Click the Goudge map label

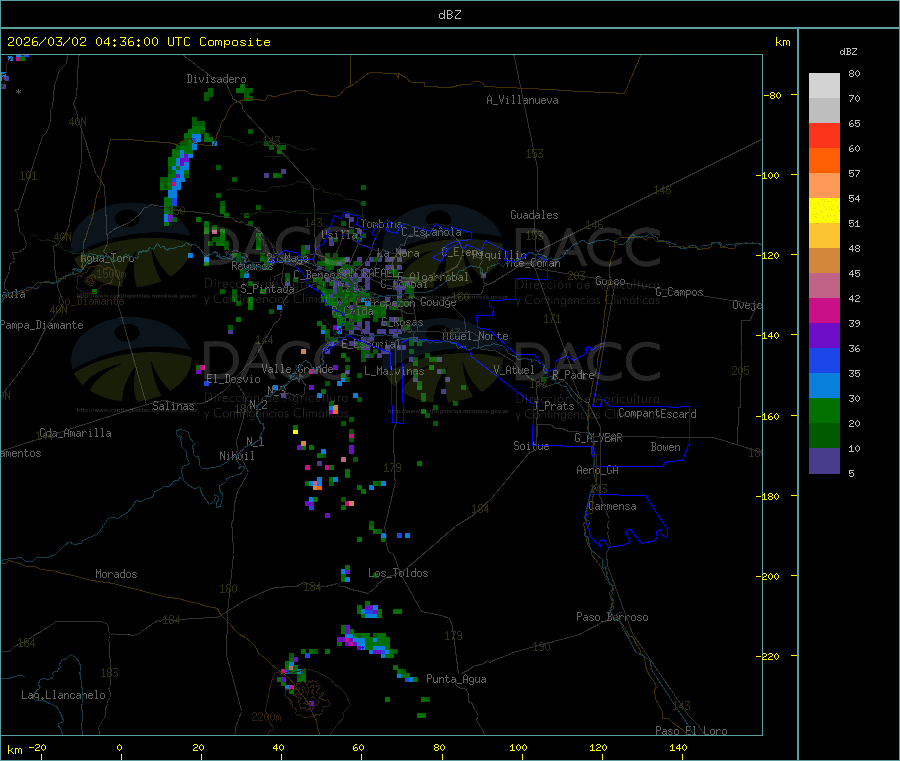pos(438,302)
